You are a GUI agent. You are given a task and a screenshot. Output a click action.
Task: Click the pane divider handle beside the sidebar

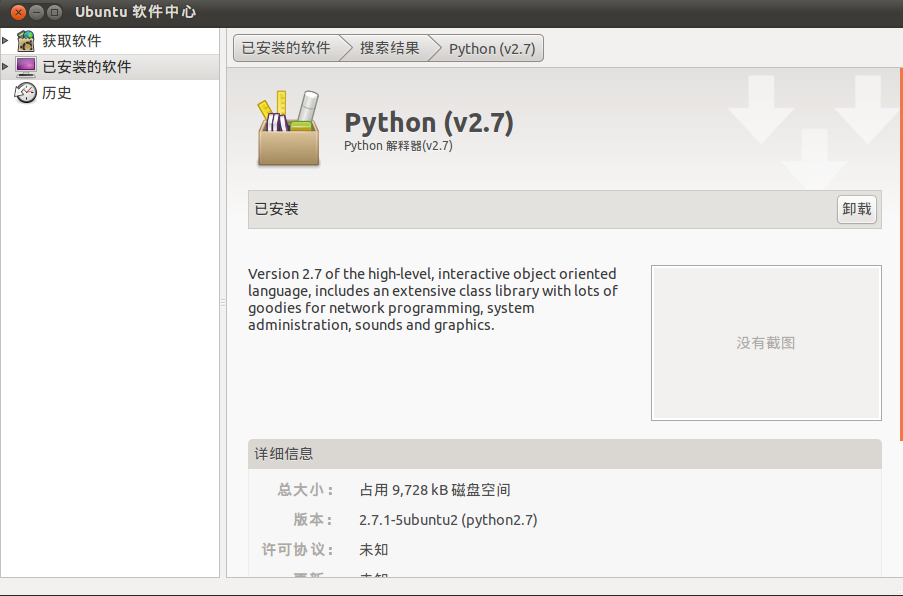coord(223,302)
